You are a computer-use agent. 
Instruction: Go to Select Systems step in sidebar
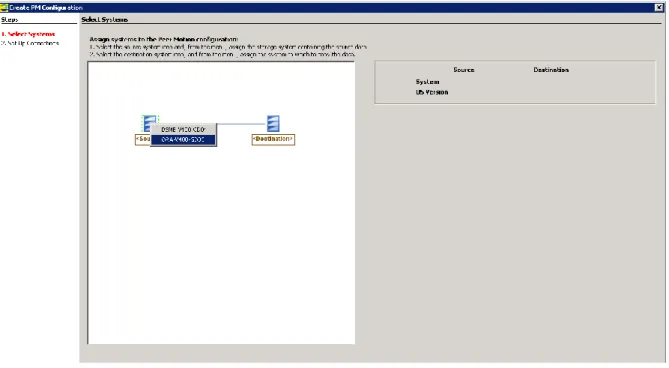[28, 34]
